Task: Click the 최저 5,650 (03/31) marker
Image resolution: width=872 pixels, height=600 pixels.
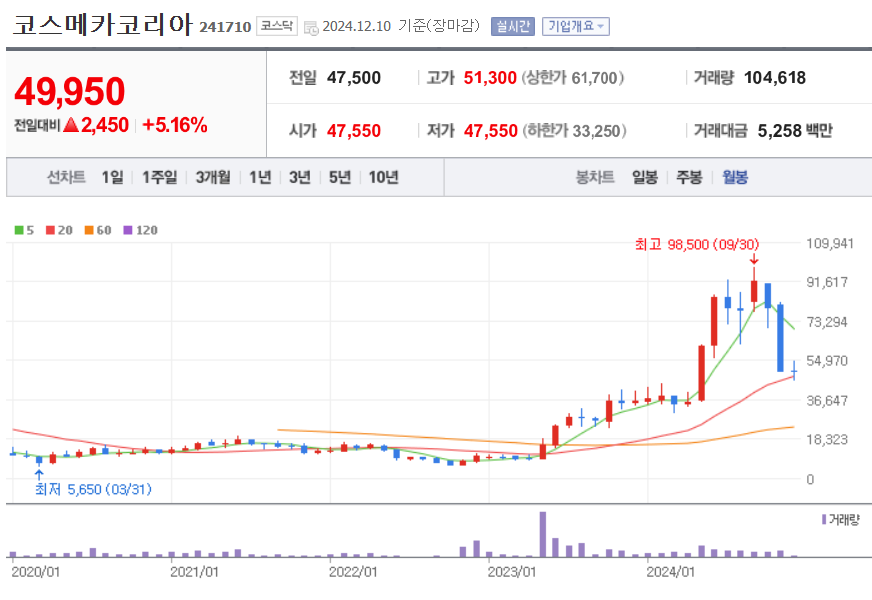Action: 93,489
